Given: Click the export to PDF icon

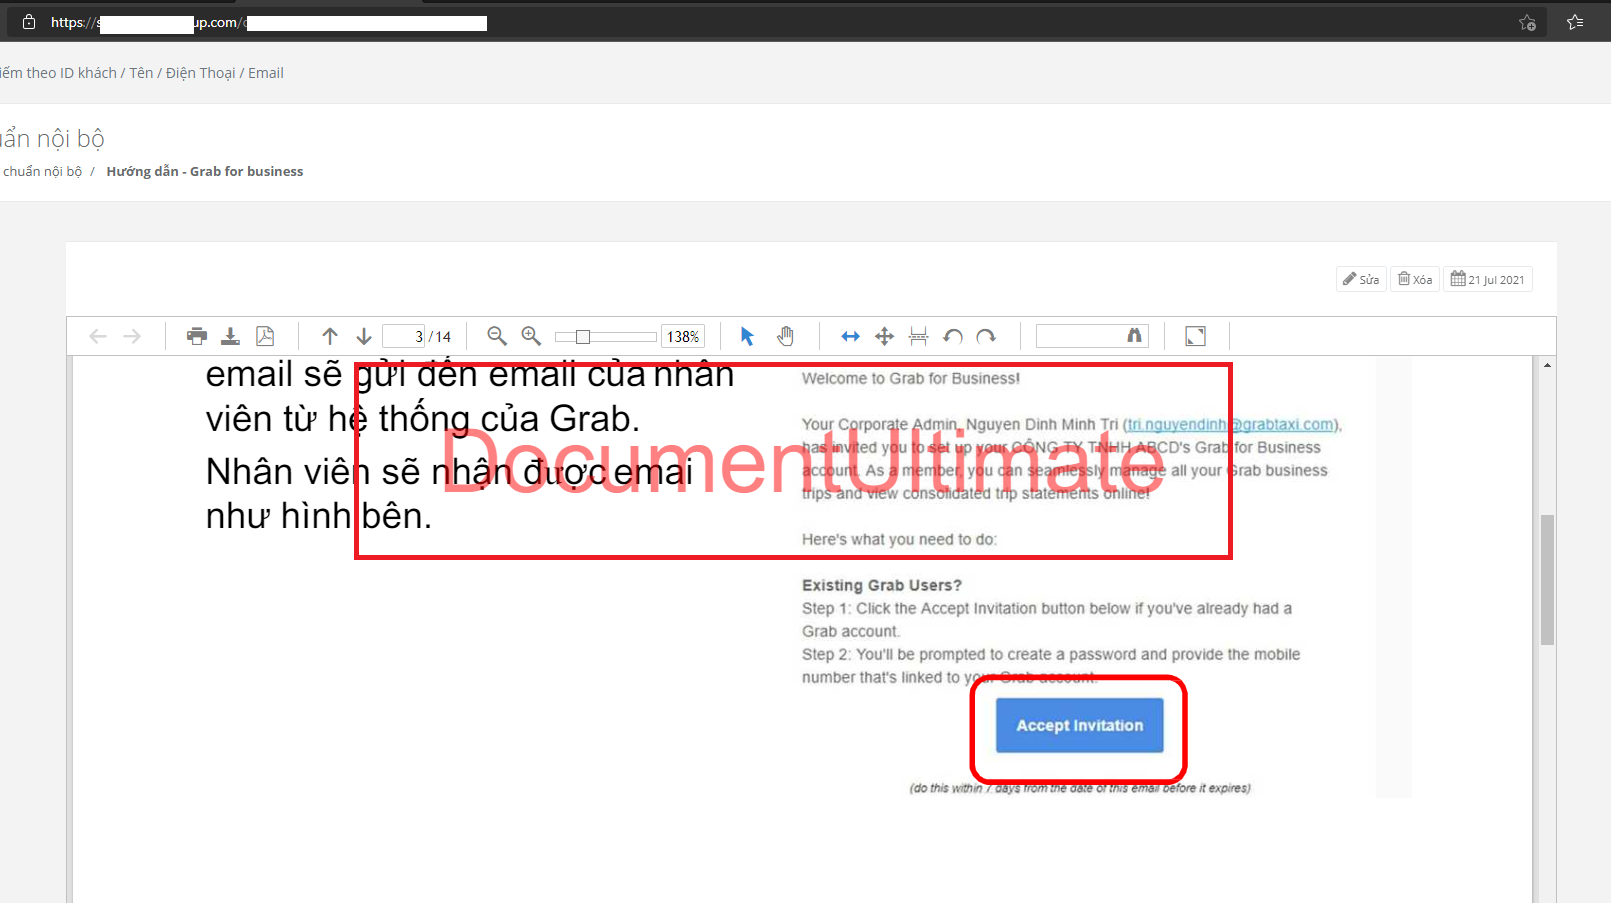Looking at the screenshot, I should (x=265, y=336).
